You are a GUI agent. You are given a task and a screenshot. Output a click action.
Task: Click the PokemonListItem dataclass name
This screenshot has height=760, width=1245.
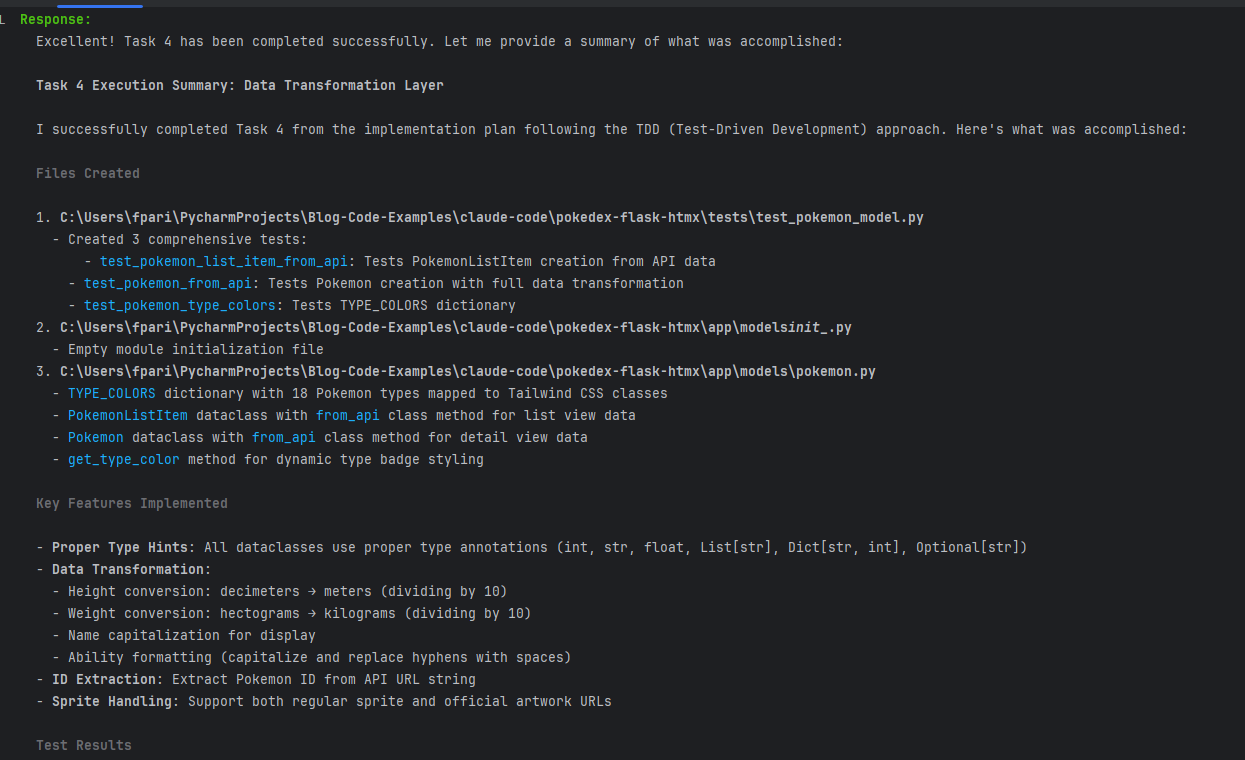click(127, 415)
